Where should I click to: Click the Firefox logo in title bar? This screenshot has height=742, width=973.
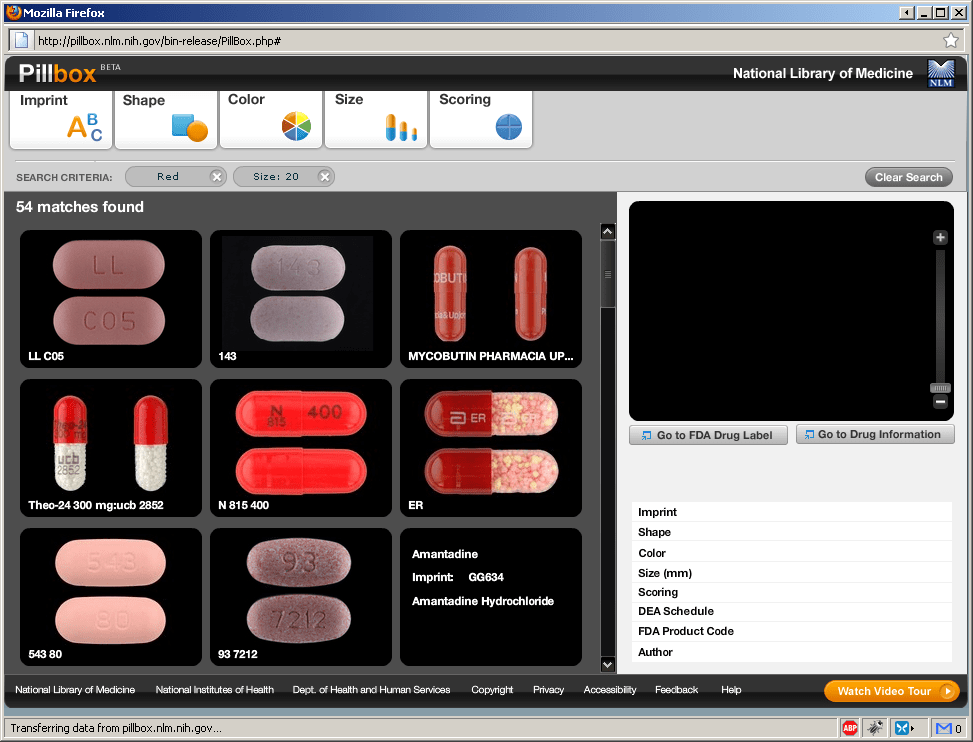14,12
